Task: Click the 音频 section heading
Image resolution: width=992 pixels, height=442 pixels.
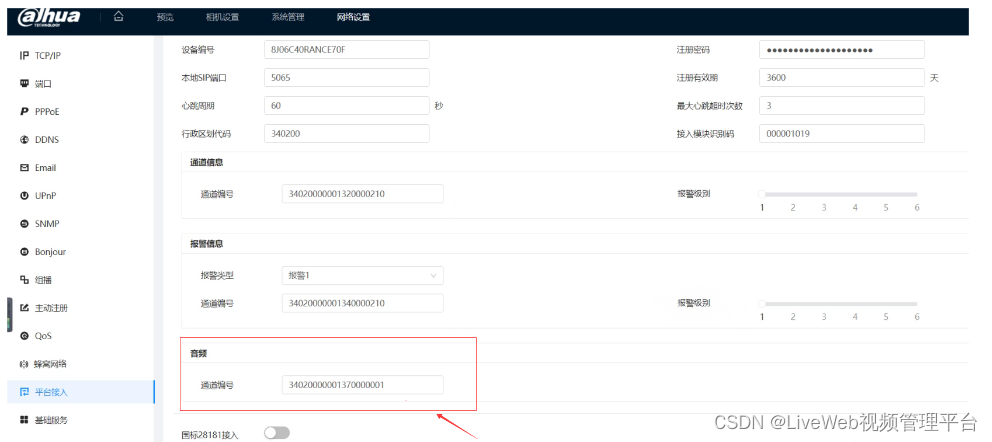Action: (199, 353)
